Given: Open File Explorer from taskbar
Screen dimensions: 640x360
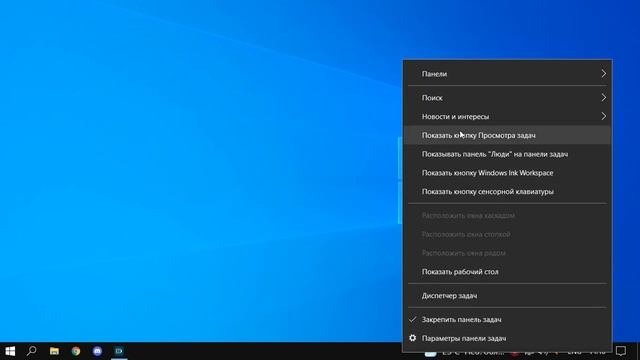Looking at the screenshot, I should coord(54,351).
